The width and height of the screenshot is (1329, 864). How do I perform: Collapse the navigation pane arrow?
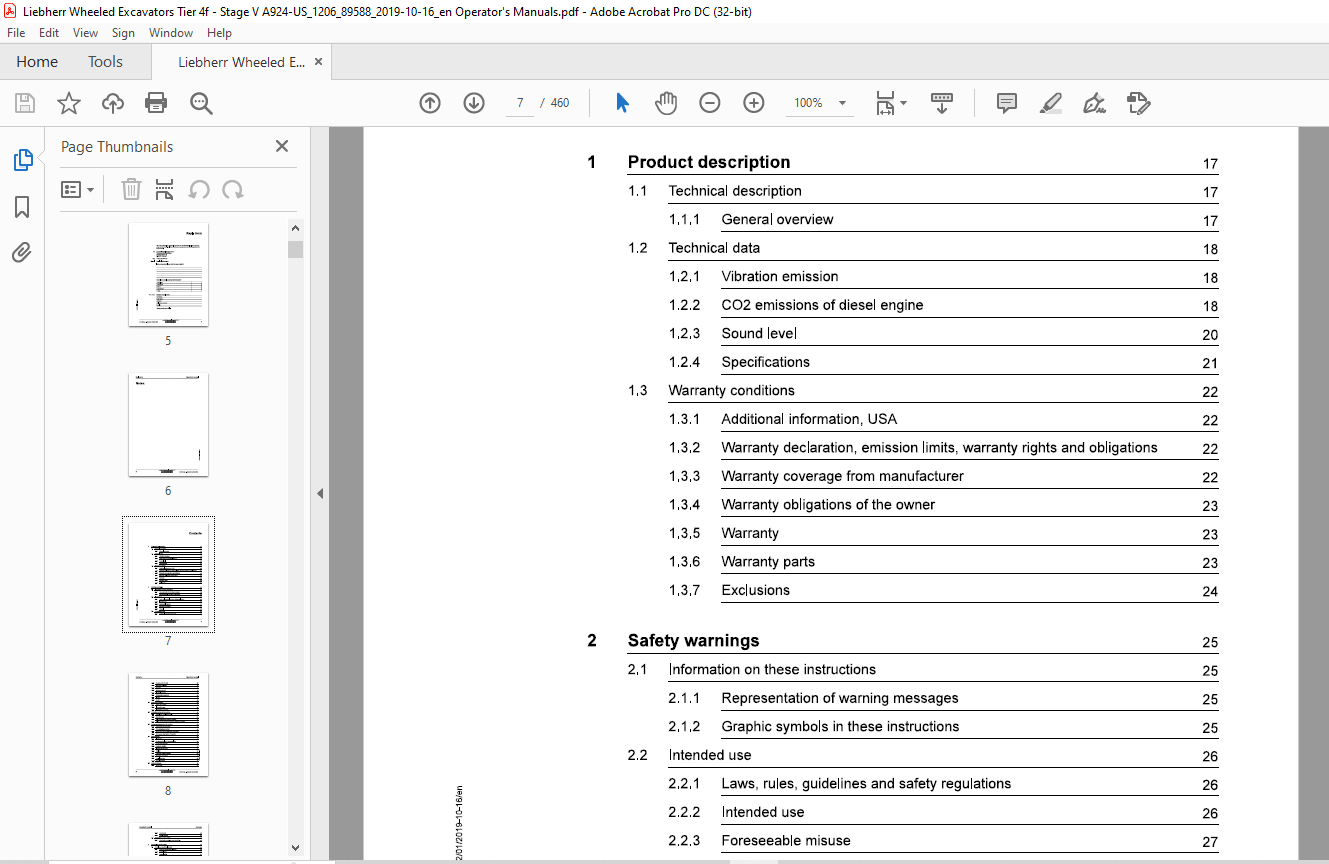point(320,493)
